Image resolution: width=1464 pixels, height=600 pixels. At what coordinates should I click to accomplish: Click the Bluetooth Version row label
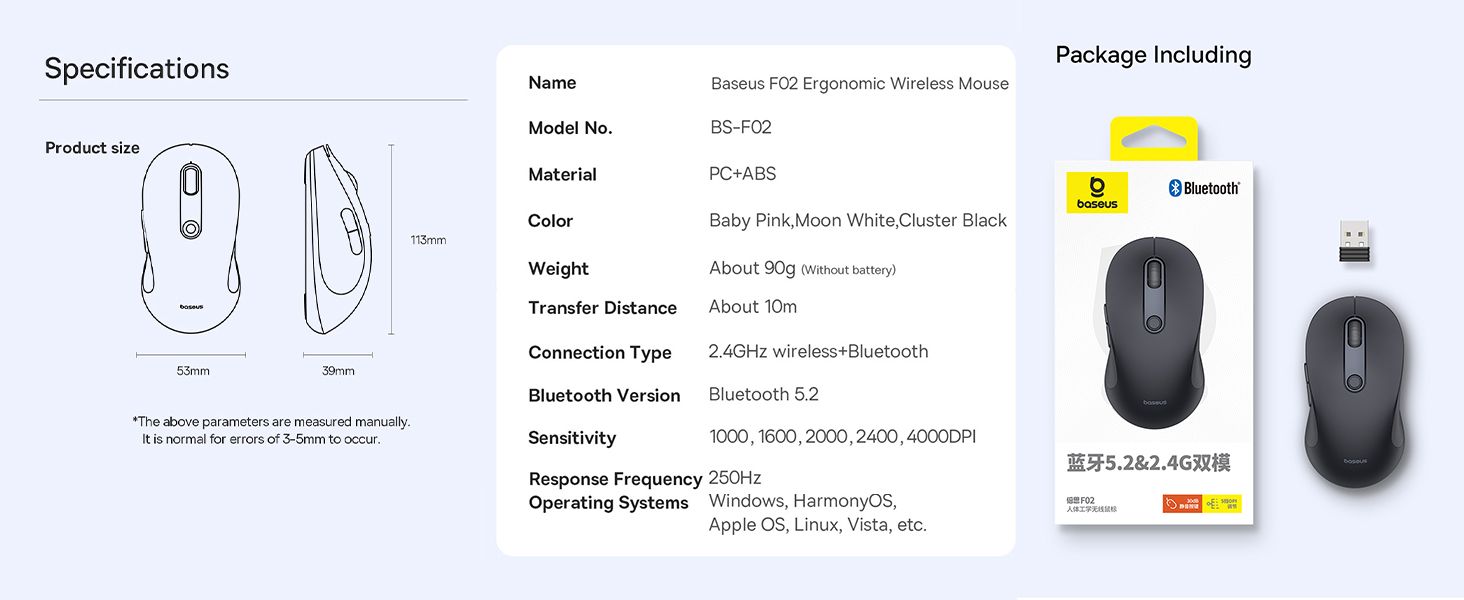point(604,395)
